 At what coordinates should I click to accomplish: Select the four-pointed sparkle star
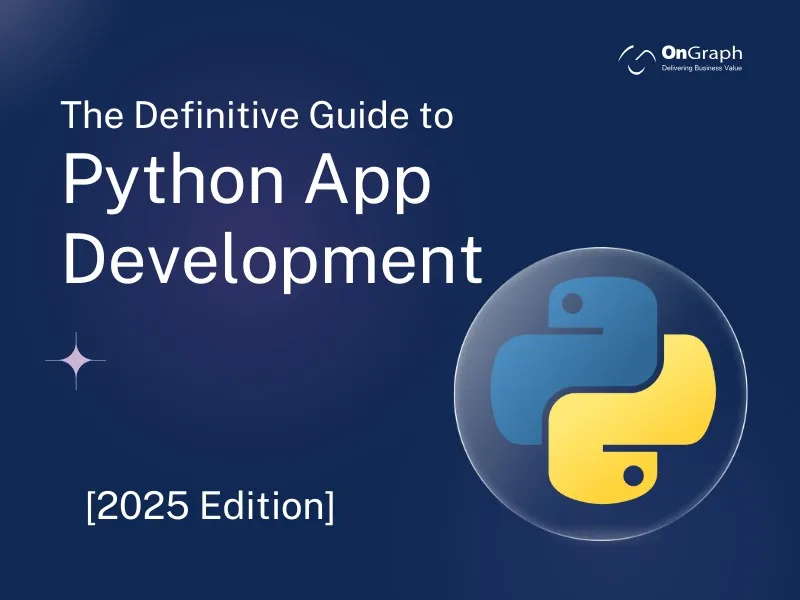click(76, 361)
